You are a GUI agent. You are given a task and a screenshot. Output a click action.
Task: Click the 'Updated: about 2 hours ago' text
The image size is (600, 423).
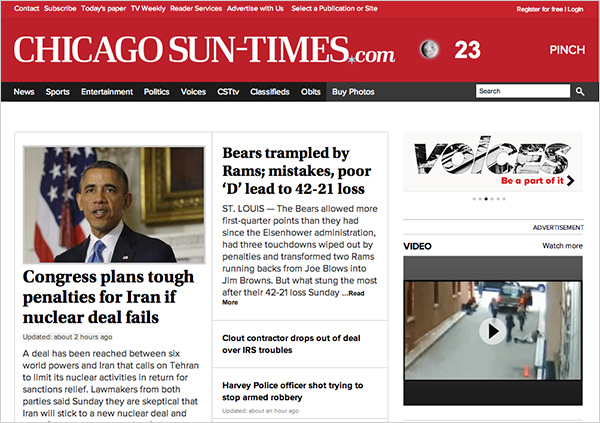point(67,337)
